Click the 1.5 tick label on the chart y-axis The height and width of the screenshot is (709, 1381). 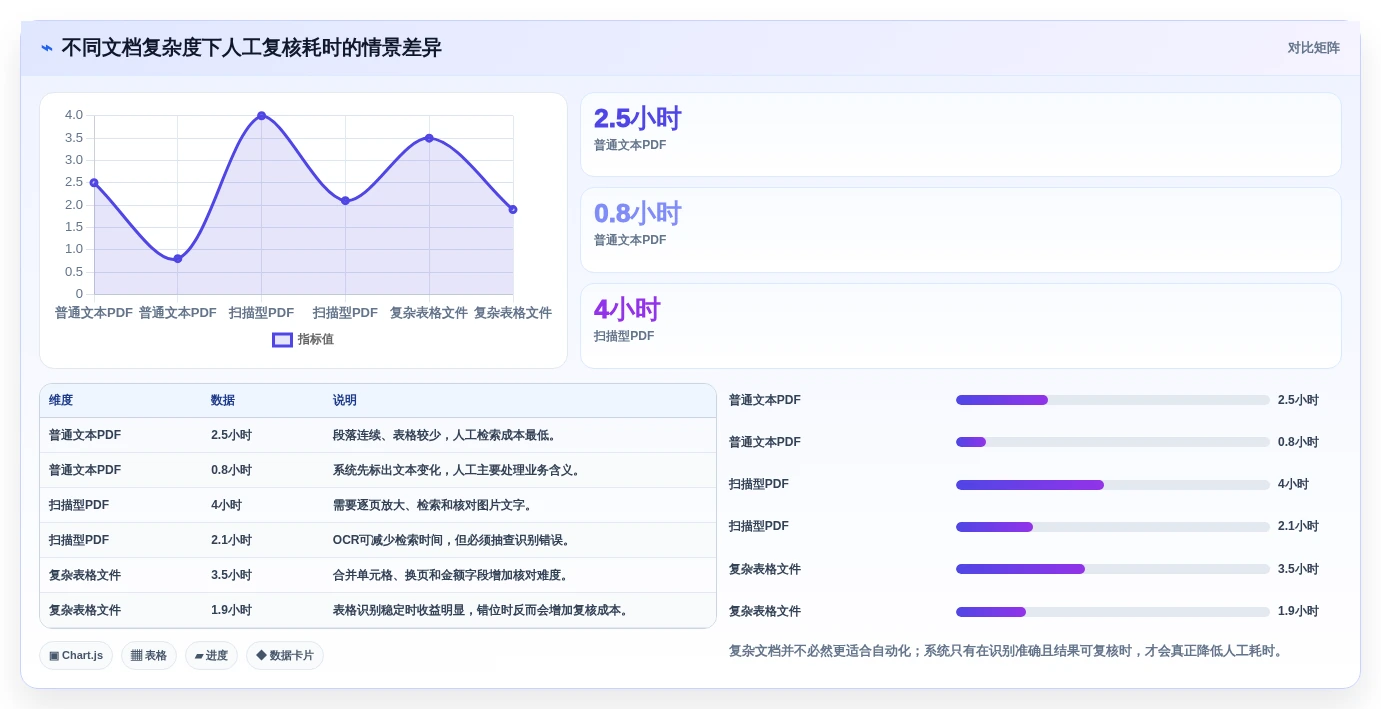74,227
